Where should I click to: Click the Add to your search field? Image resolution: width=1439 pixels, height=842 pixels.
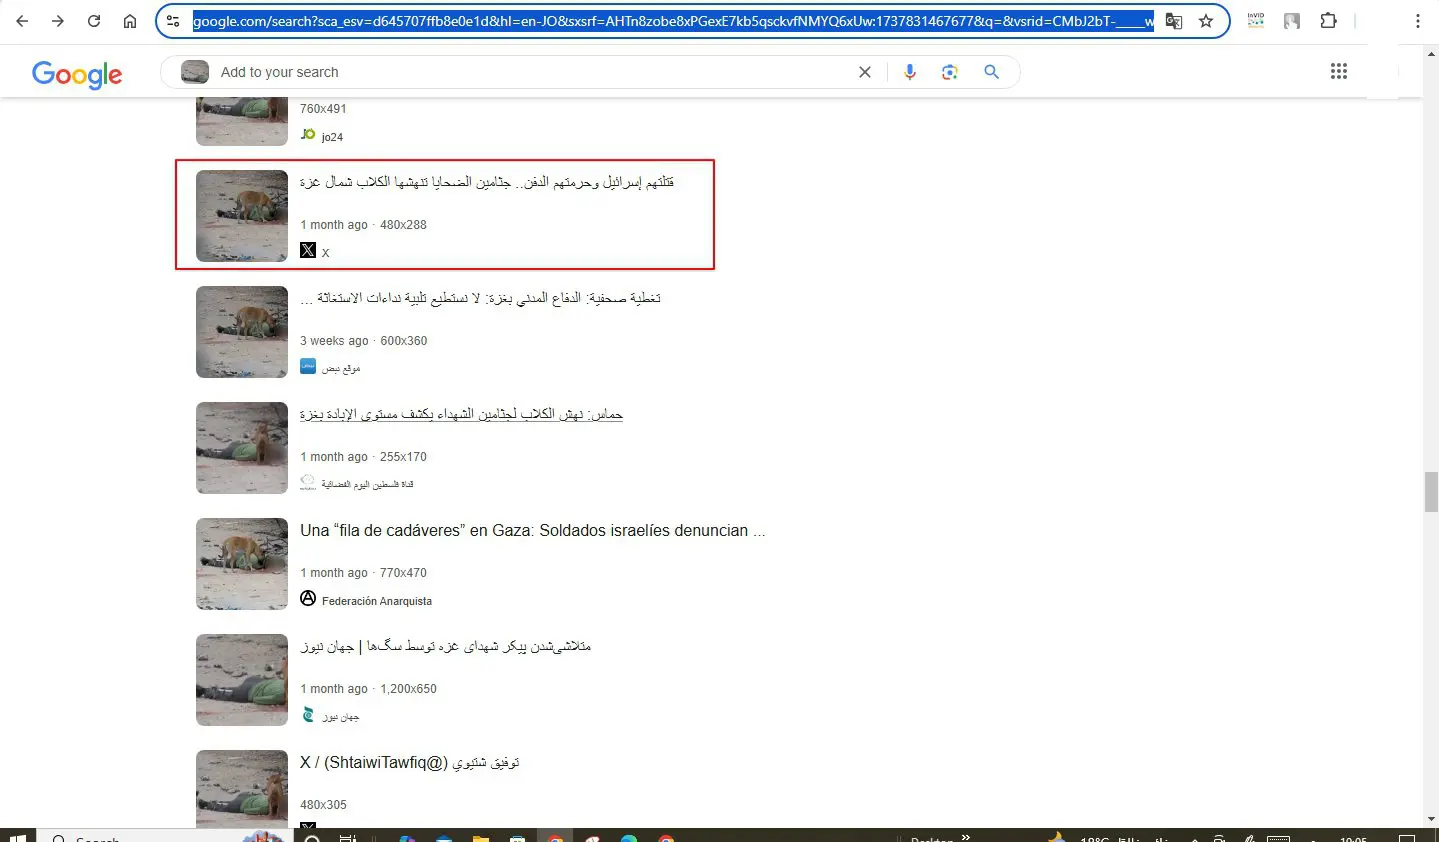click(530, 72)
